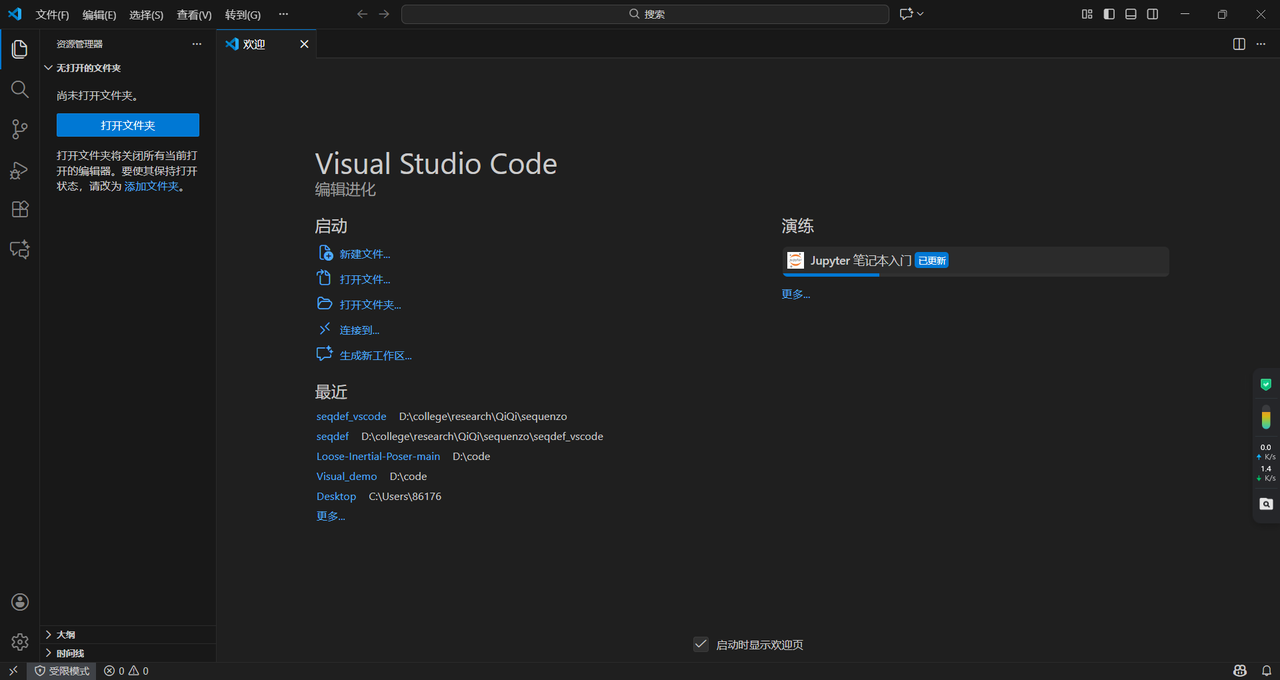Viewport: 1280px width, 680px height.
Task: Click the 搜索 command center box
Action: tap(645, 14)
